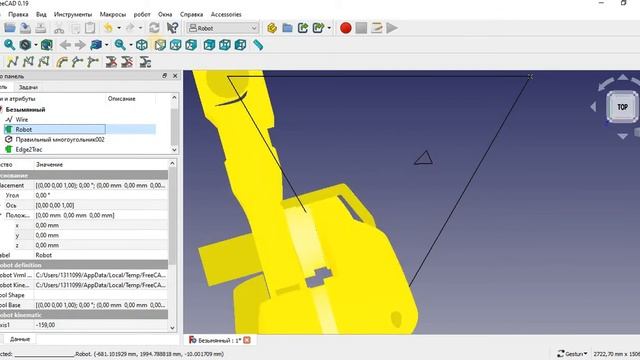Click the Make Link icon

303,28
